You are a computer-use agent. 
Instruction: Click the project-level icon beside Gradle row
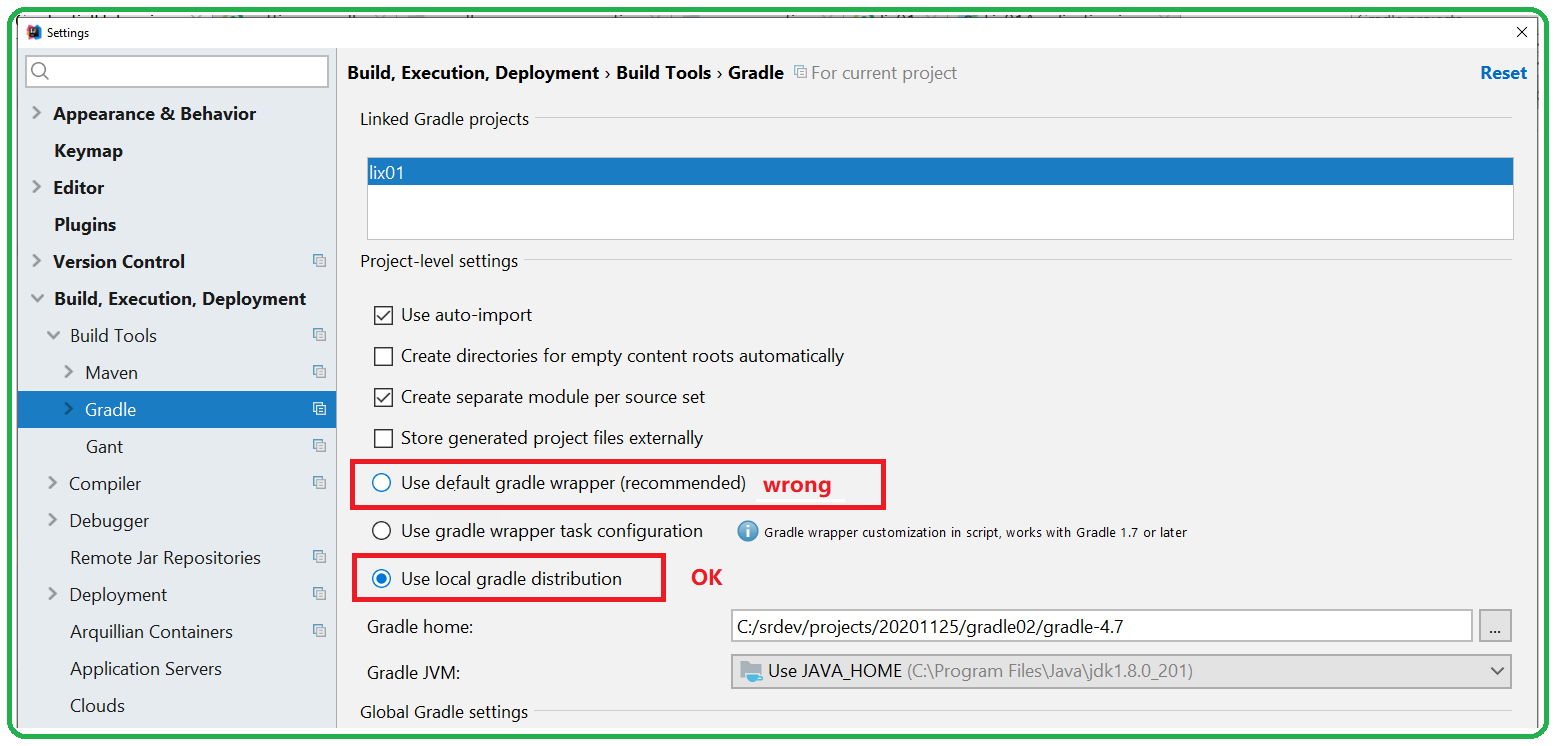[319, 409]
